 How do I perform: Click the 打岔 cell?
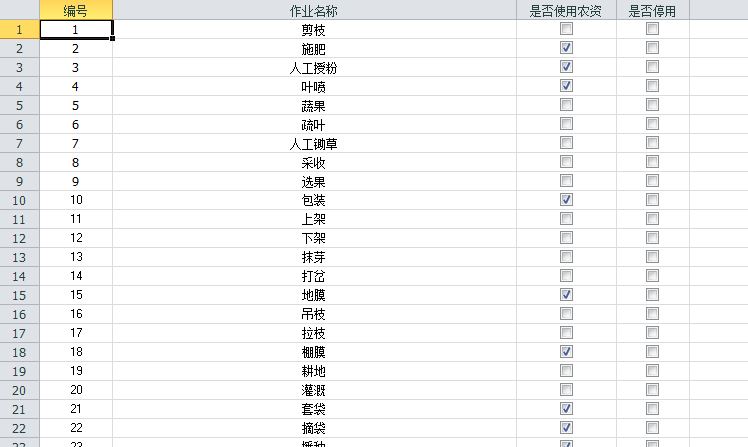coord(314,276)
